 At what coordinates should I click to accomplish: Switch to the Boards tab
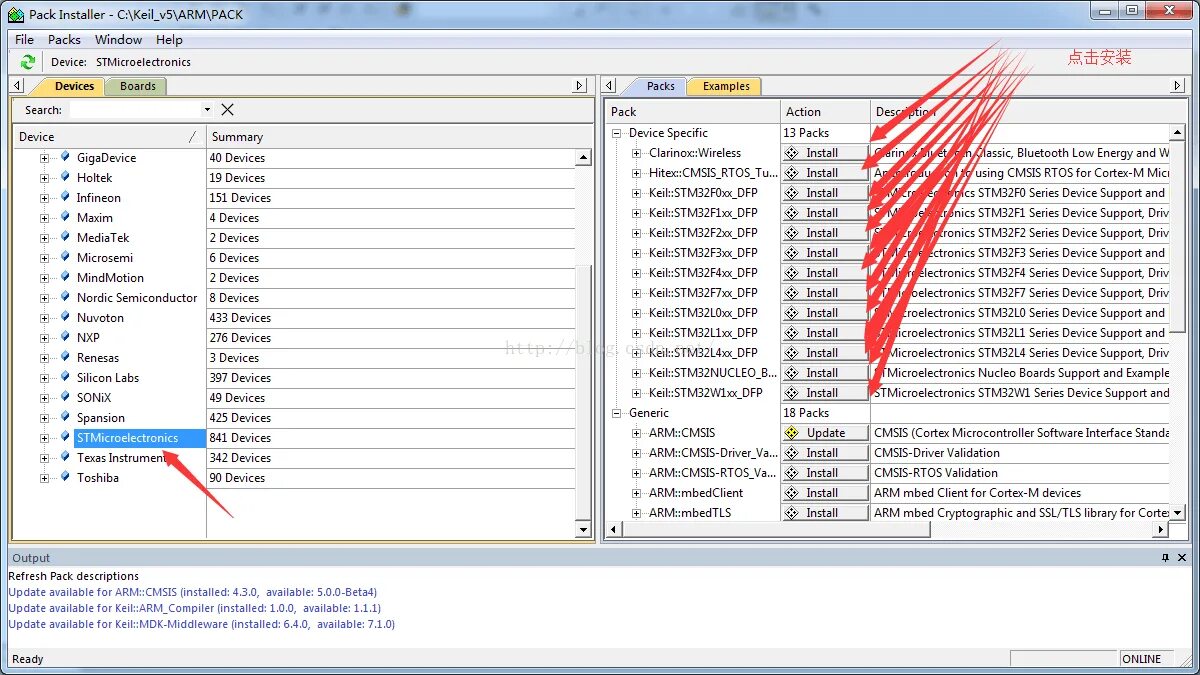tap(138, 86)
